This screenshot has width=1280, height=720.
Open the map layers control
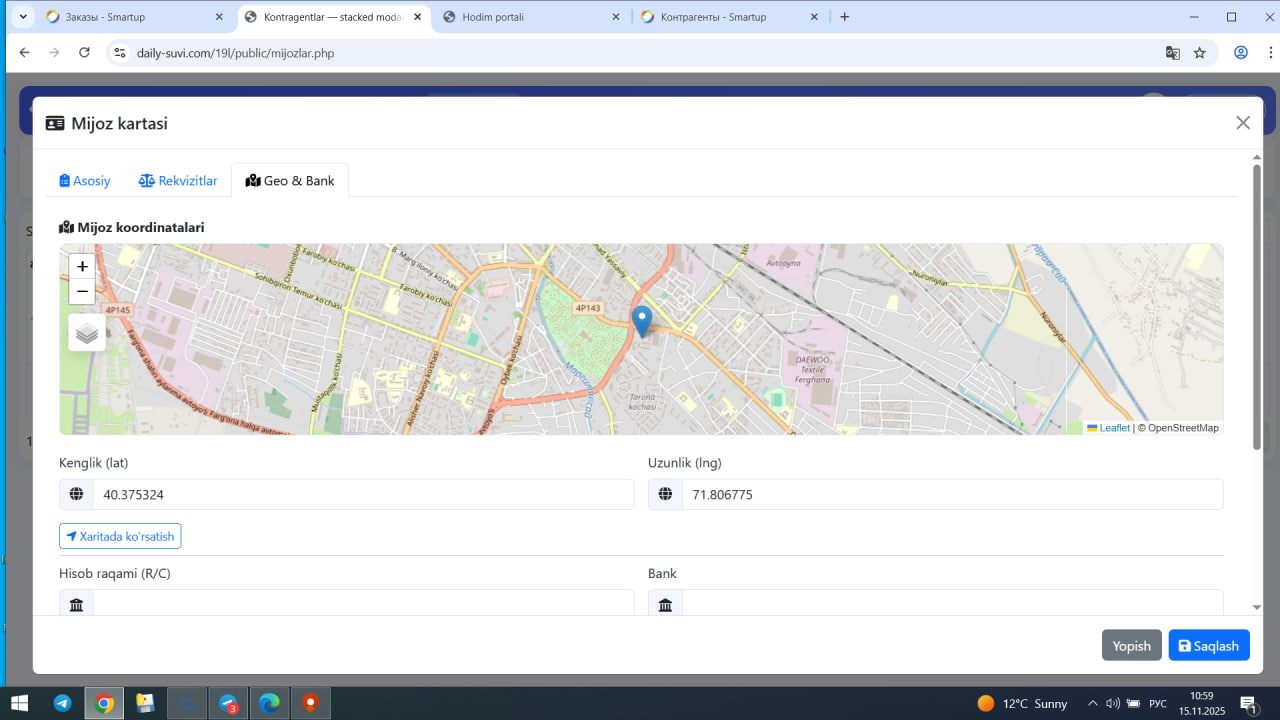point(87,333)
